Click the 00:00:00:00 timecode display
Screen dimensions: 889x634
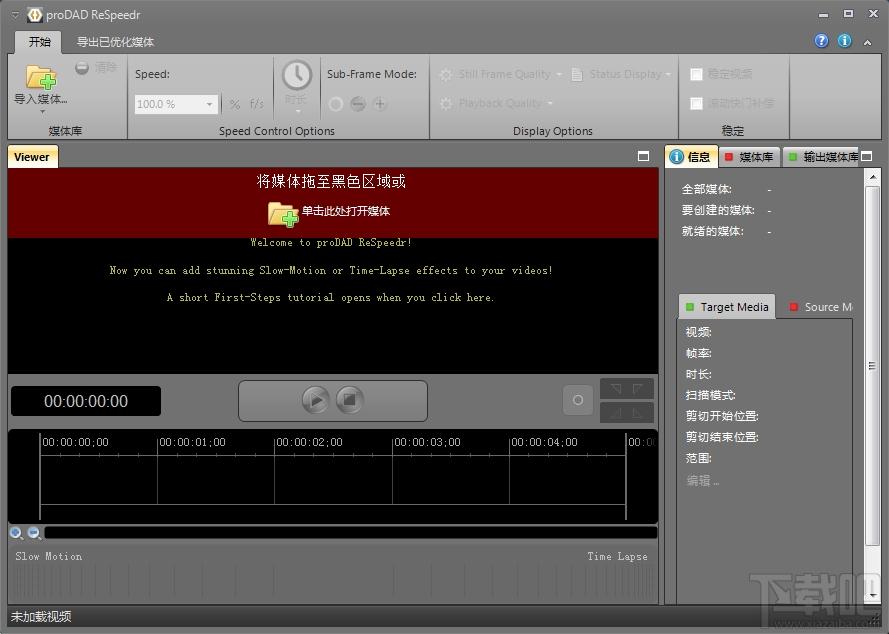86,401
